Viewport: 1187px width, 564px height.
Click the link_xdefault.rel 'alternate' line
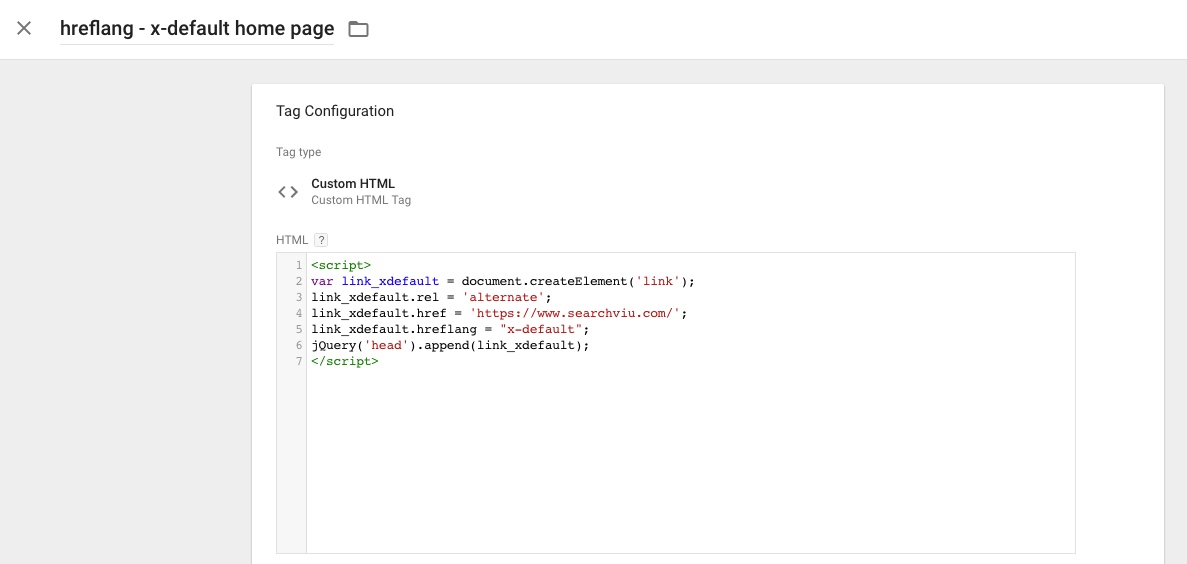430,297
